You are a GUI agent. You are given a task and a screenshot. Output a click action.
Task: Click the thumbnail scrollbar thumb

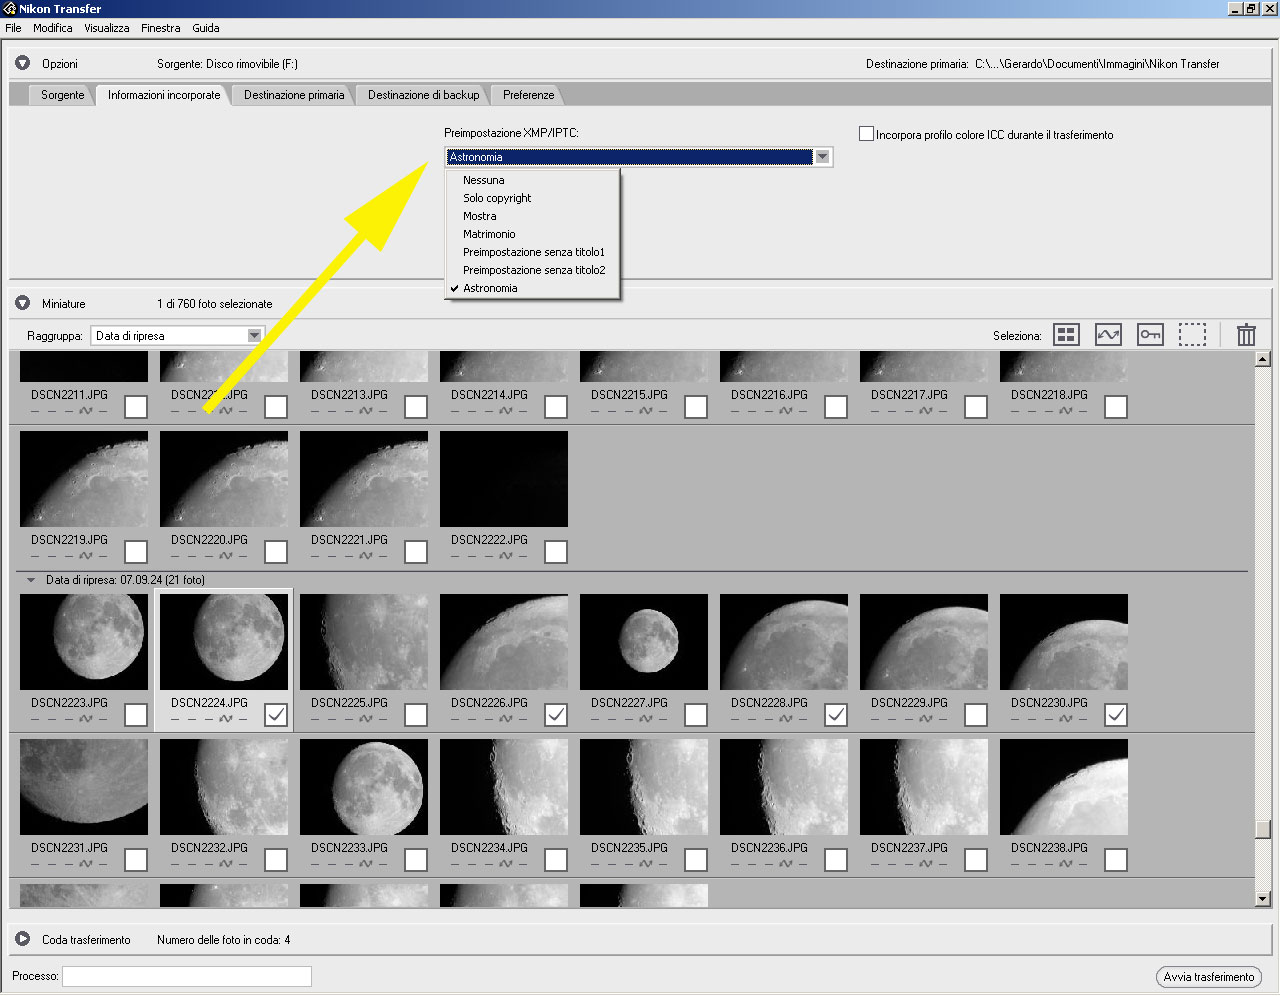pos(1263,830)
